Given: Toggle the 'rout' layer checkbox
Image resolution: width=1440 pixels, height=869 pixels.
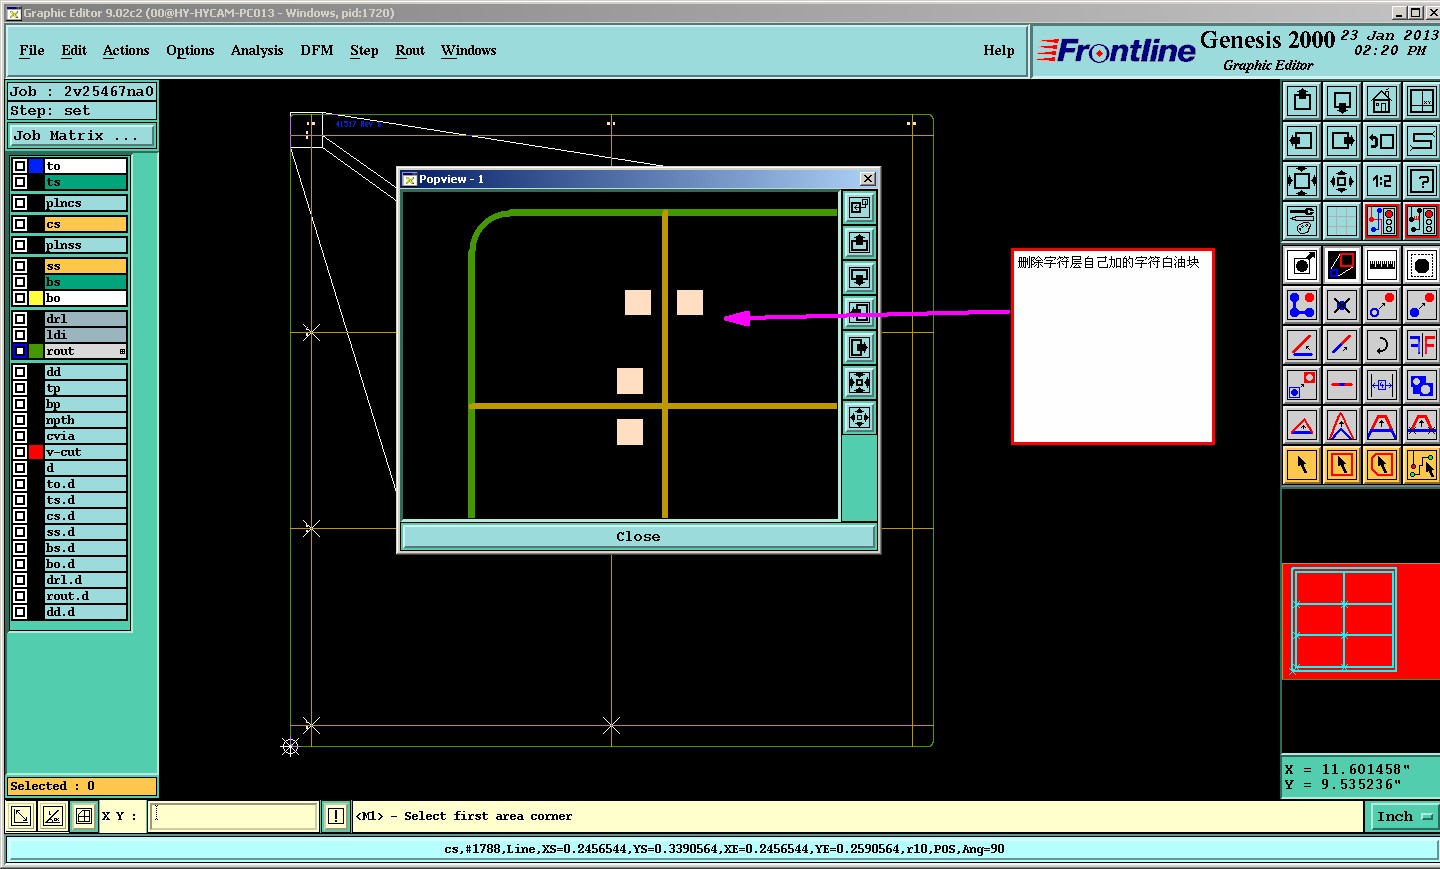Looking at the screenshot, I should point(20,351).
